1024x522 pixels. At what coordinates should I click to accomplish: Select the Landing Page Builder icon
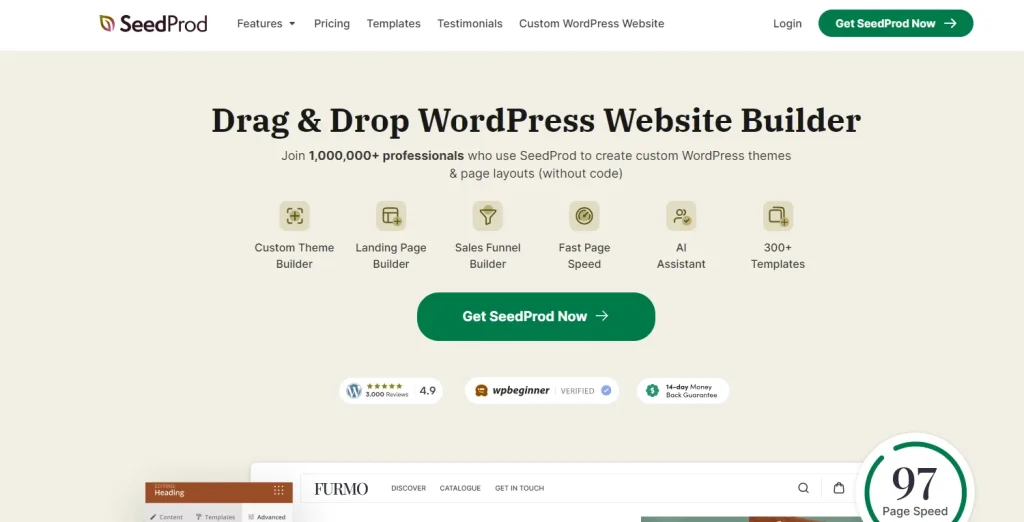[391, 216]
